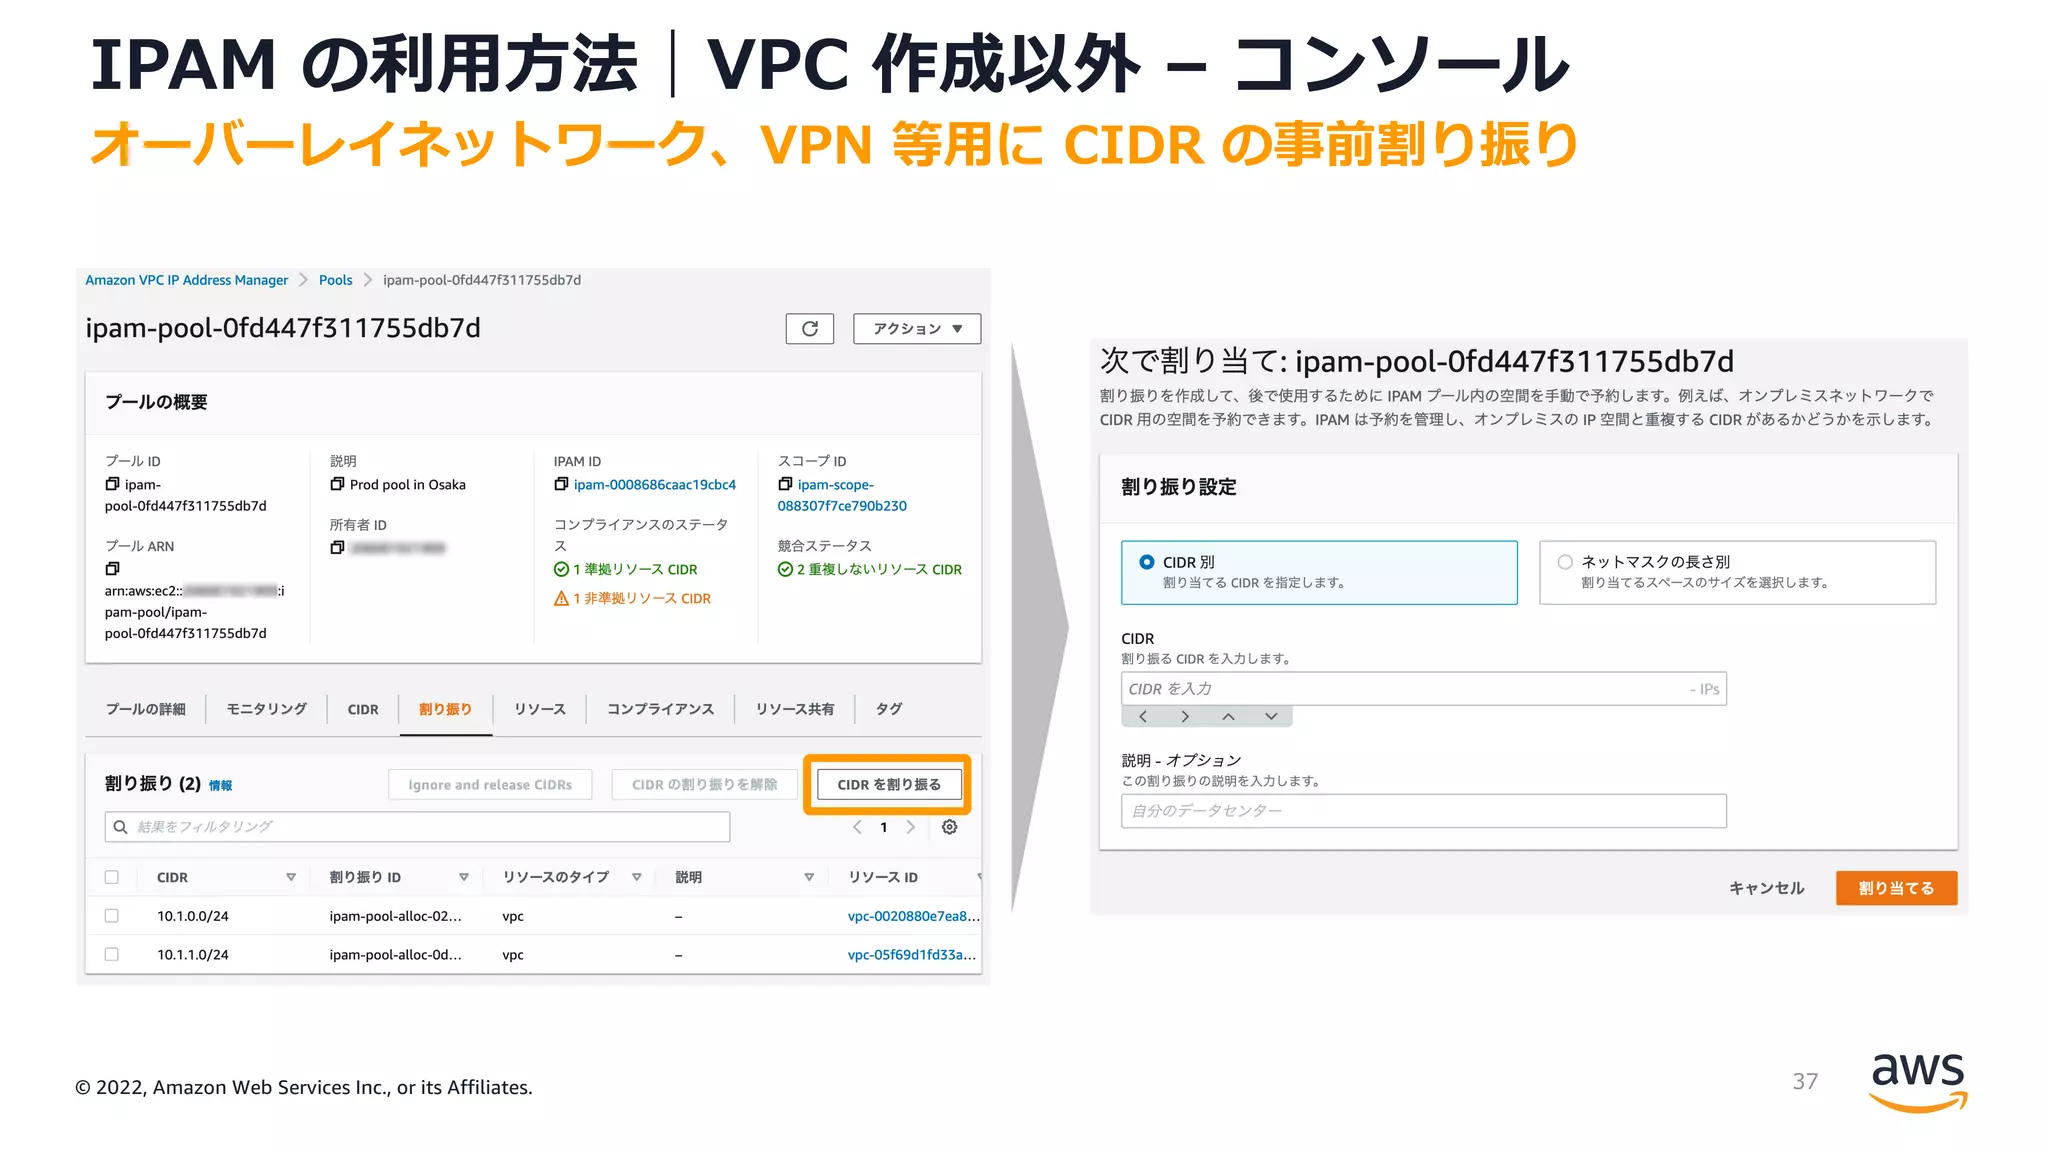Click the non-compliant resource CIDR warning icon
Image resolution: width=2048 pixels, height=1152 pixels.
click(x=561, y=598)
